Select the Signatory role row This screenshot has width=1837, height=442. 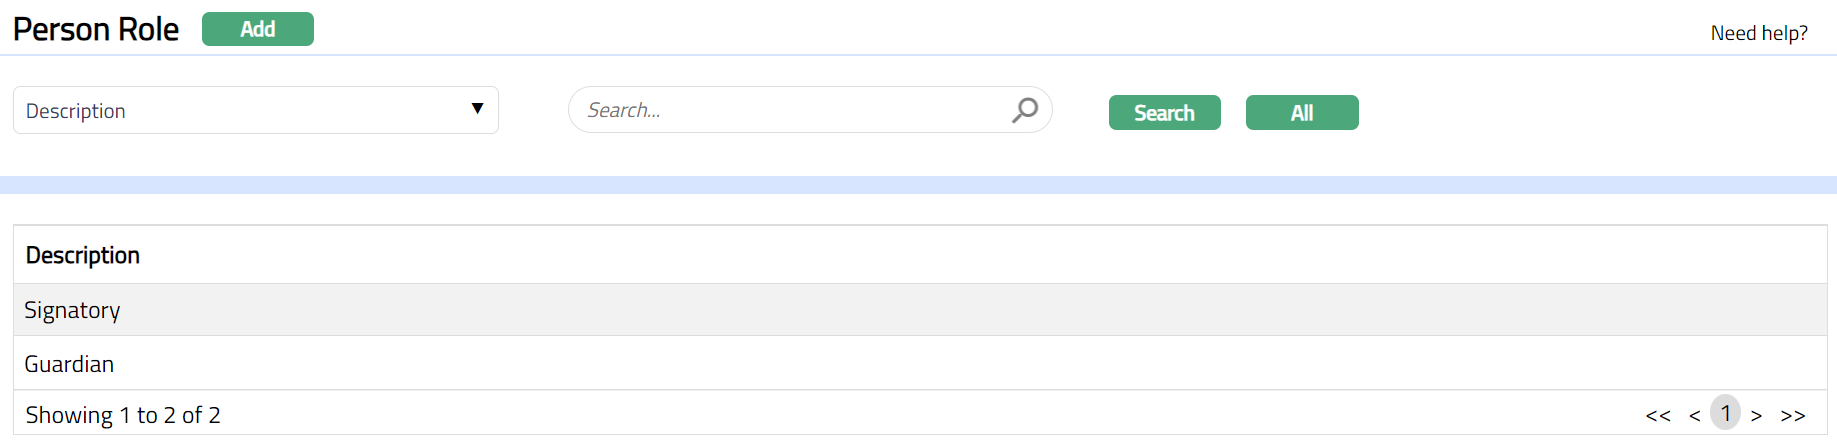(72, 310)
